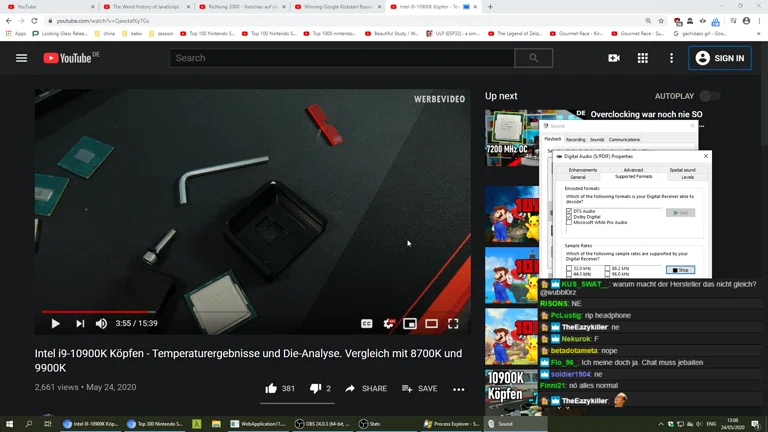The height and width of the screenshot is (432, 768).
Task: Switch to Sounds tab in Sound window
Action: [597, 140]
